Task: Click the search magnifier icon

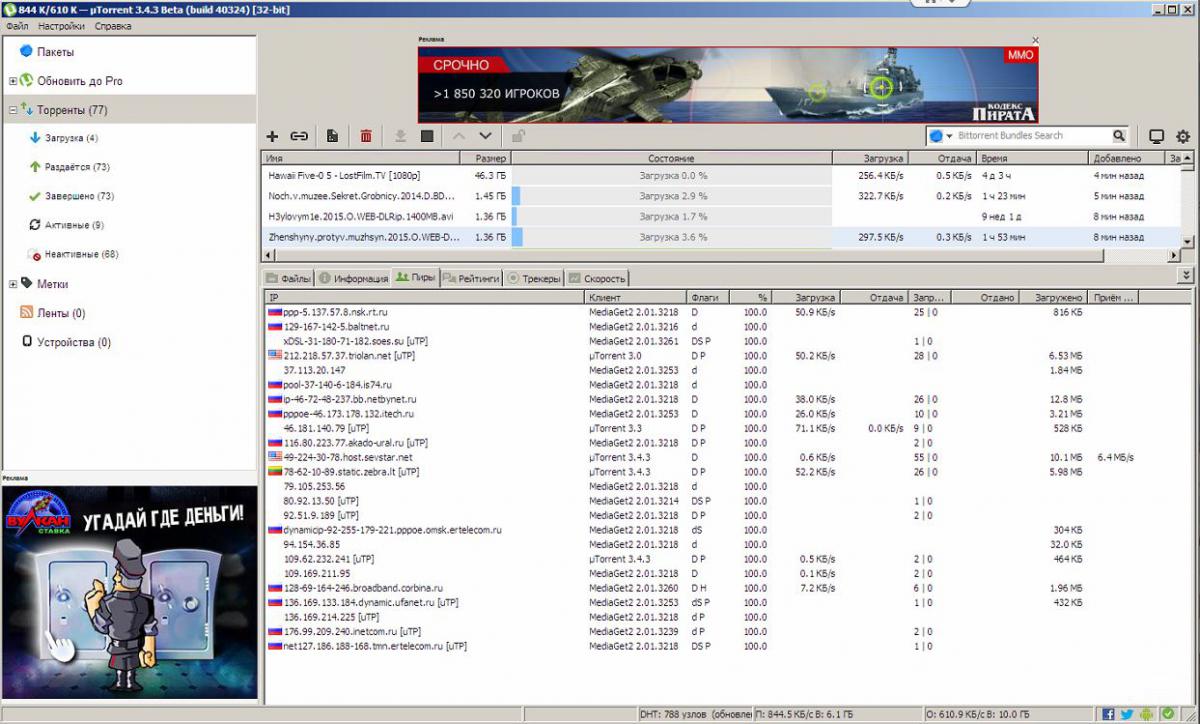Action: (1119, 136)
